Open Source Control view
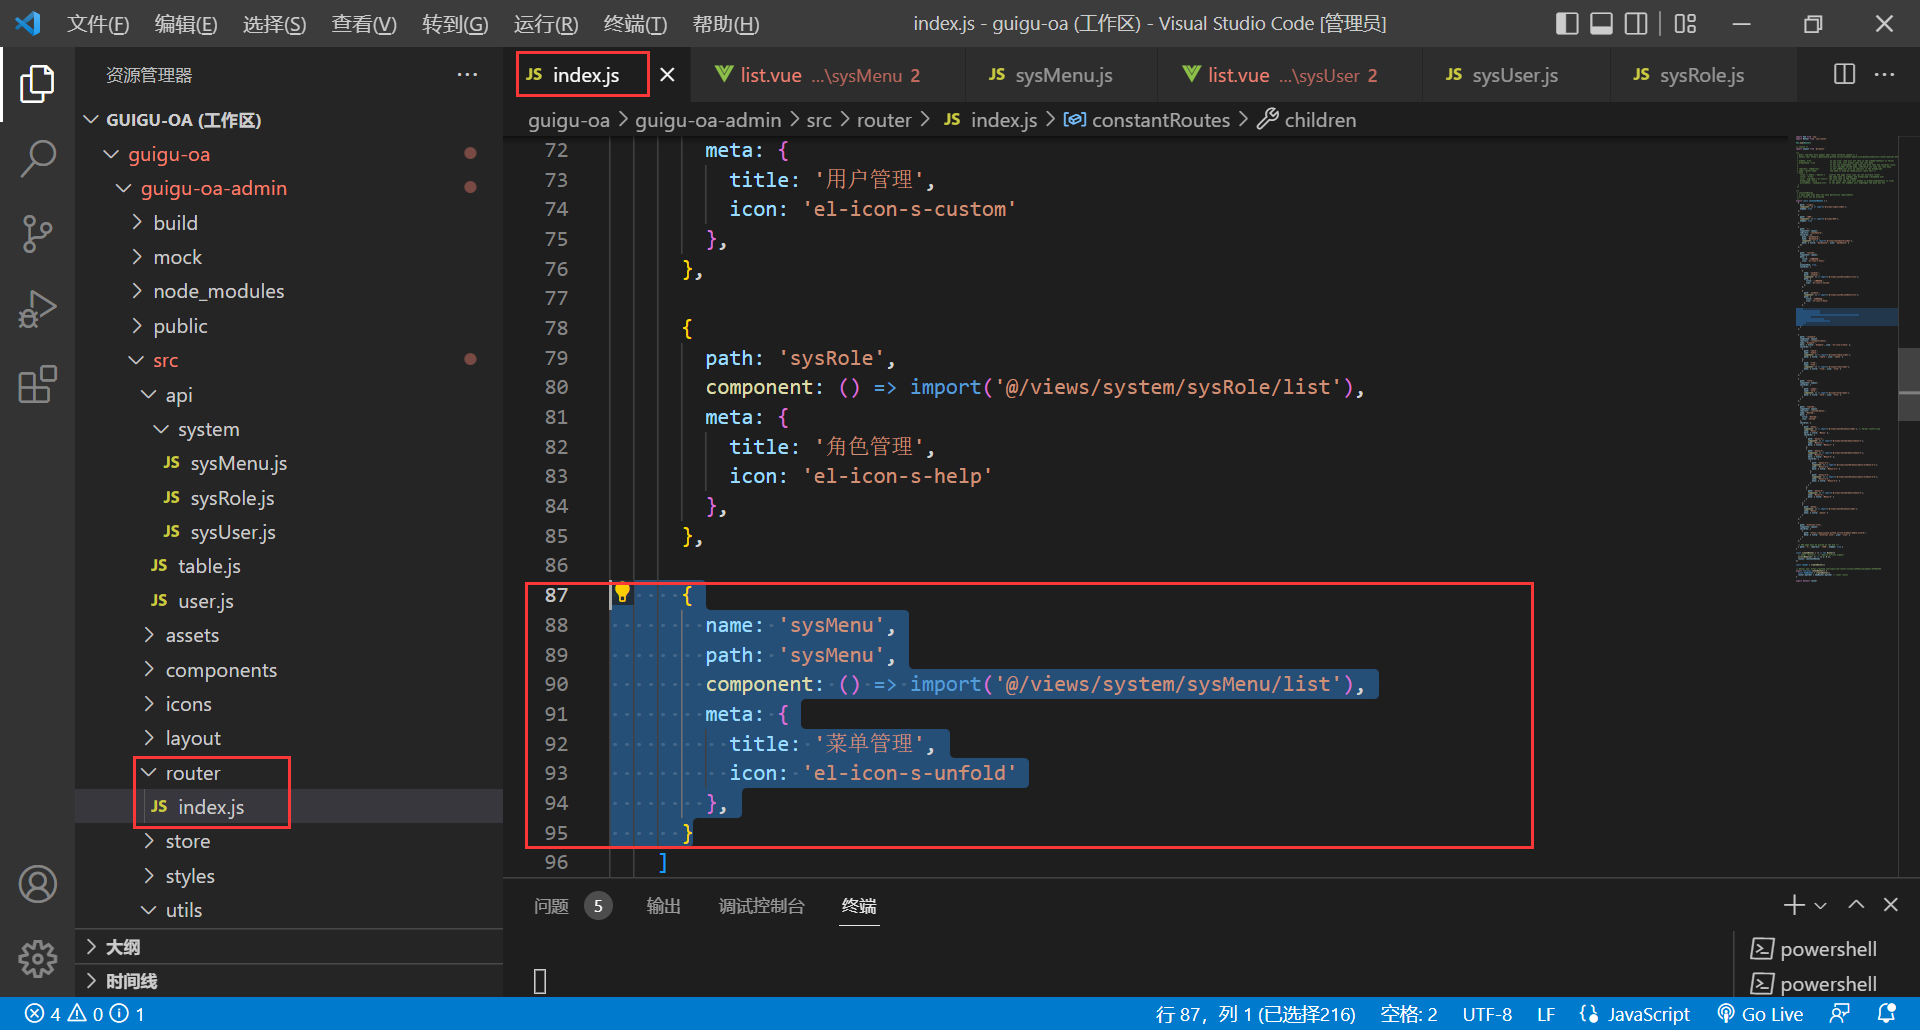Image resolution: width=1920 pixels, height=1030 pixels. click(37, 233)
